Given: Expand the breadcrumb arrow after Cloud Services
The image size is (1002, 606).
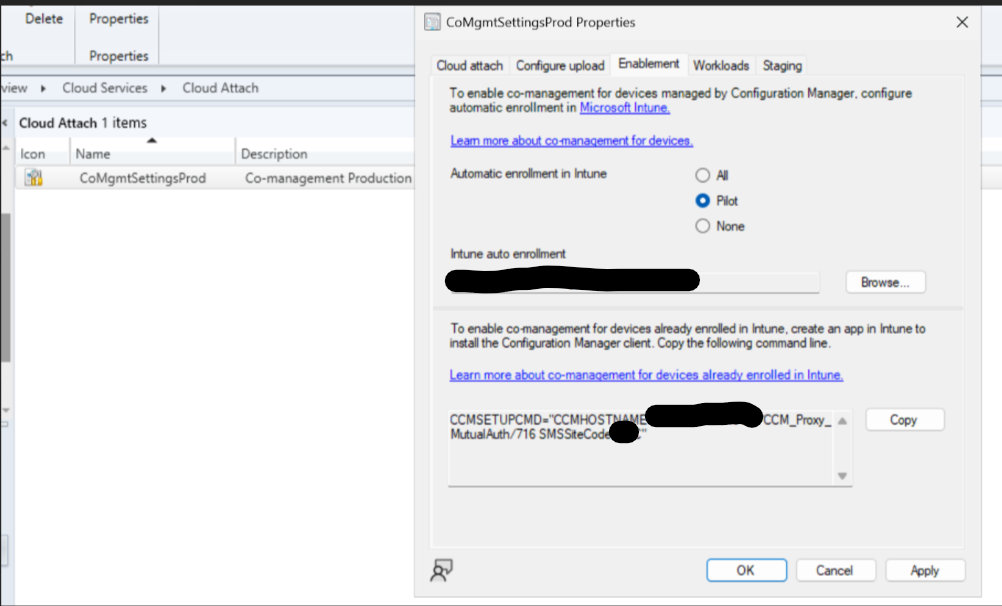Looking at the screenshot, I should (x=162, y=88).
